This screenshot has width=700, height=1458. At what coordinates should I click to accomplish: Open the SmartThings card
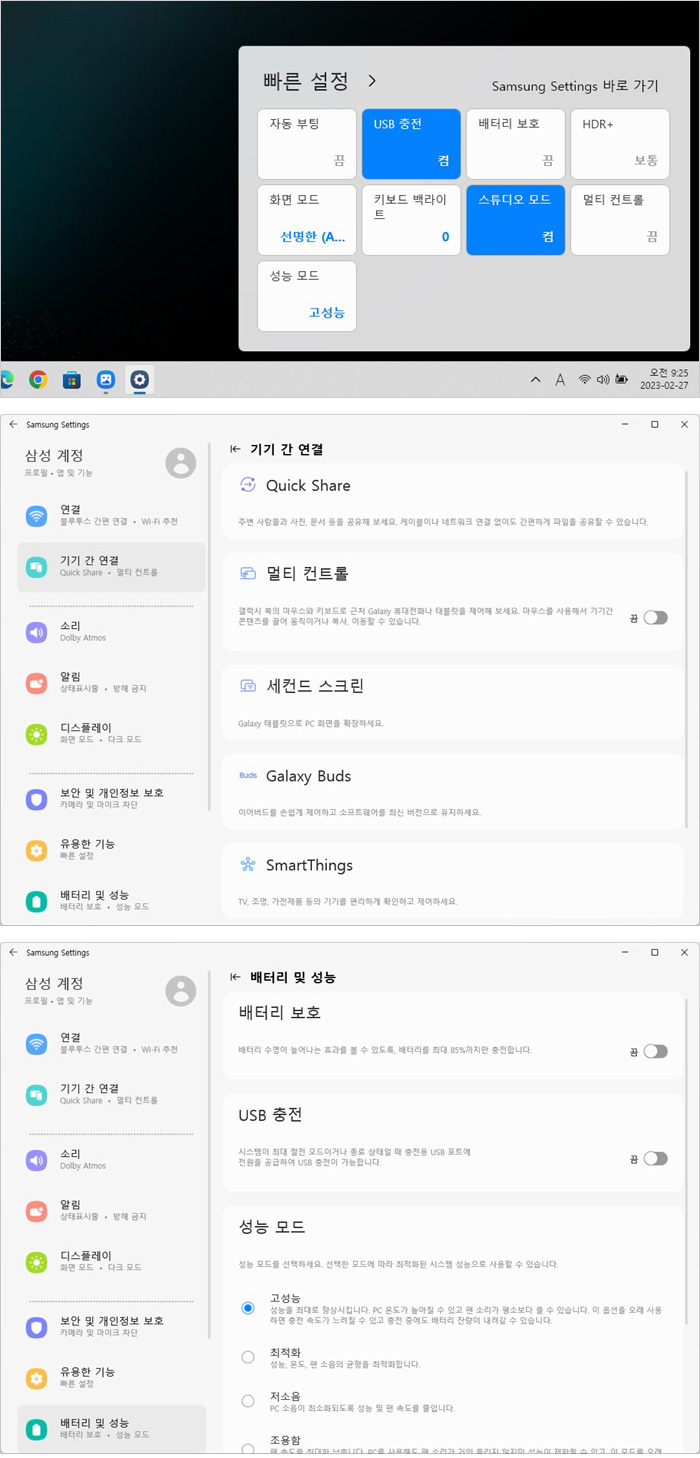pyautogui.click(x=452, y=881)
